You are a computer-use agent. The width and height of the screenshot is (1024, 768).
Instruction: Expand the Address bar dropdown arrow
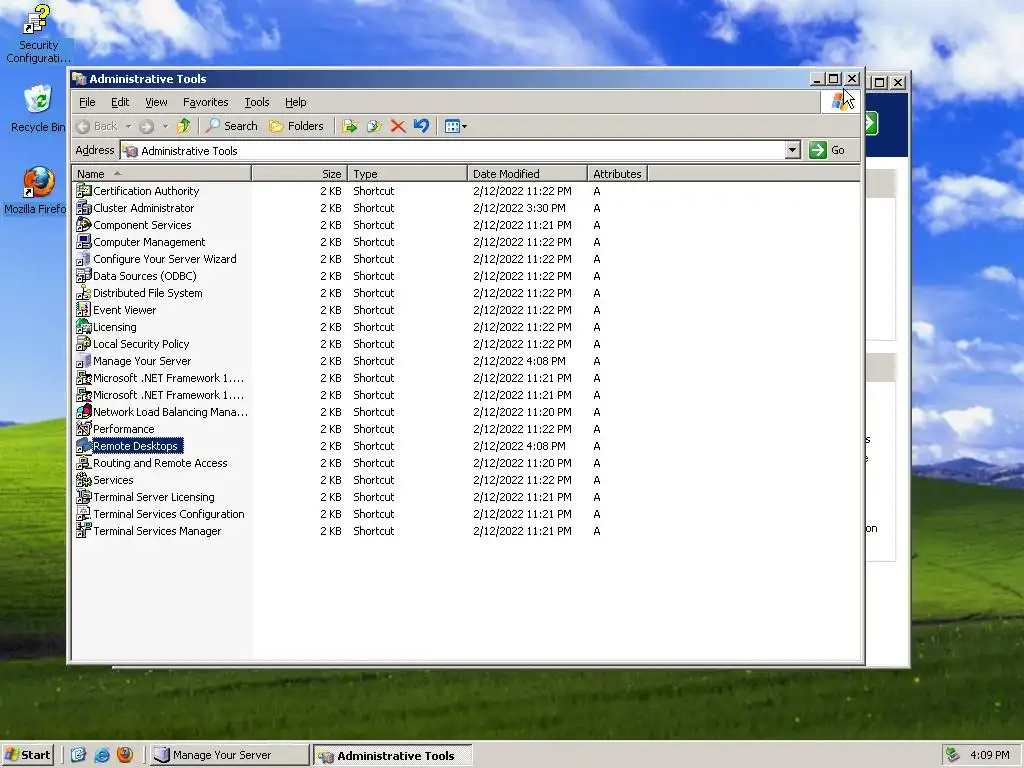792,150
